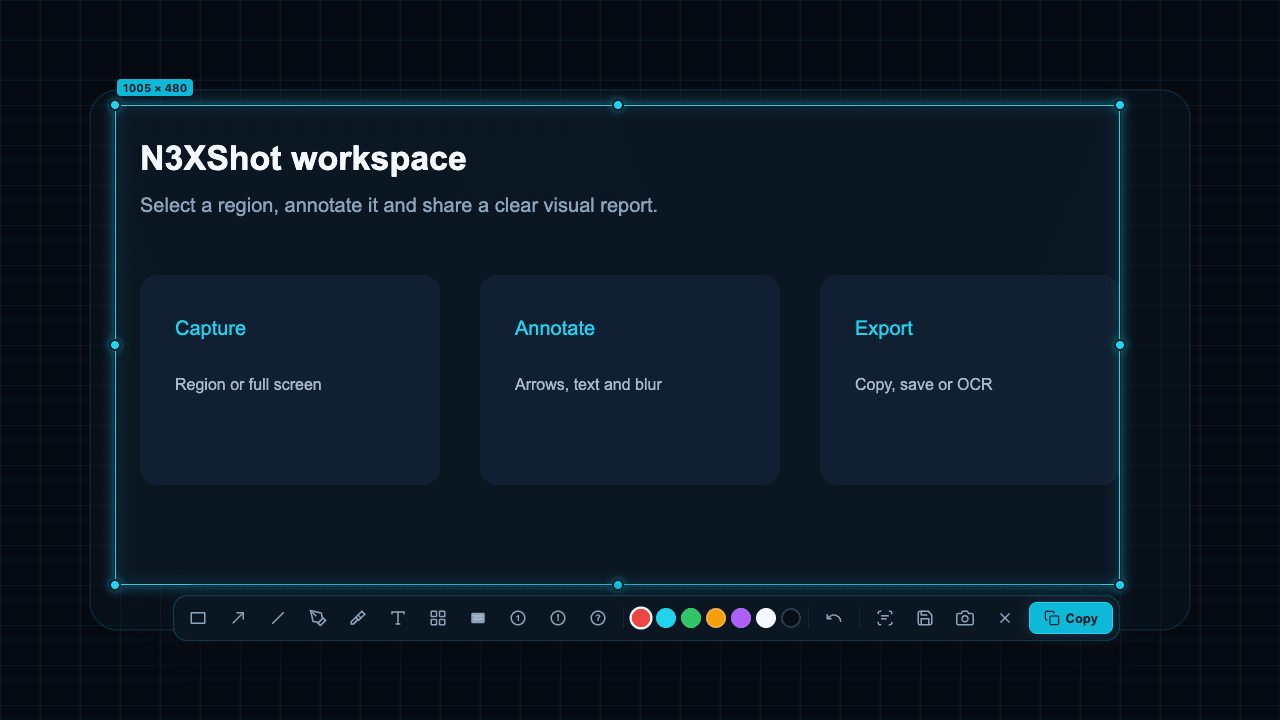Image resolution: width=1280 pixels, height=720 pixels.
Task: Select the blur fill tool
Action: (478, 618)
